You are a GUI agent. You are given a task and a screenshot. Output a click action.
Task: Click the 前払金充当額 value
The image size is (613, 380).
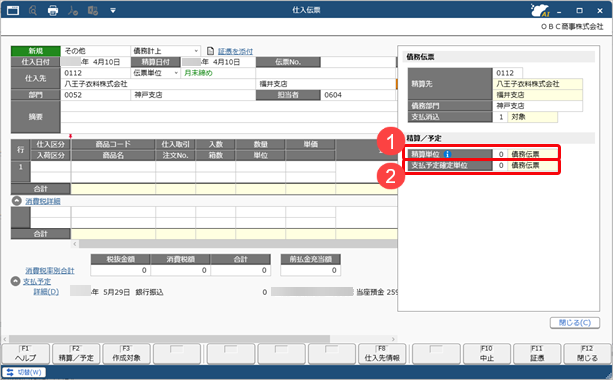click(310, 270)
